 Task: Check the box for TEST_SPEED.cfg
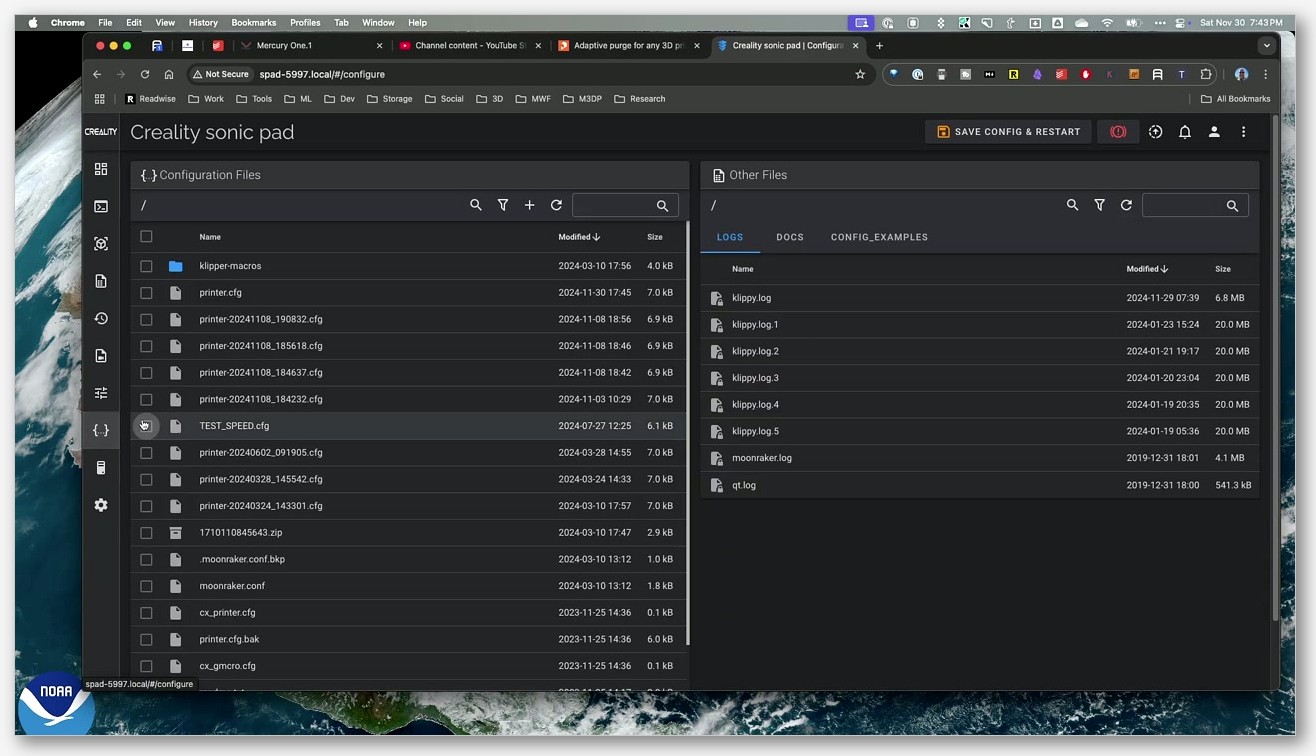(x=146, y=426)
